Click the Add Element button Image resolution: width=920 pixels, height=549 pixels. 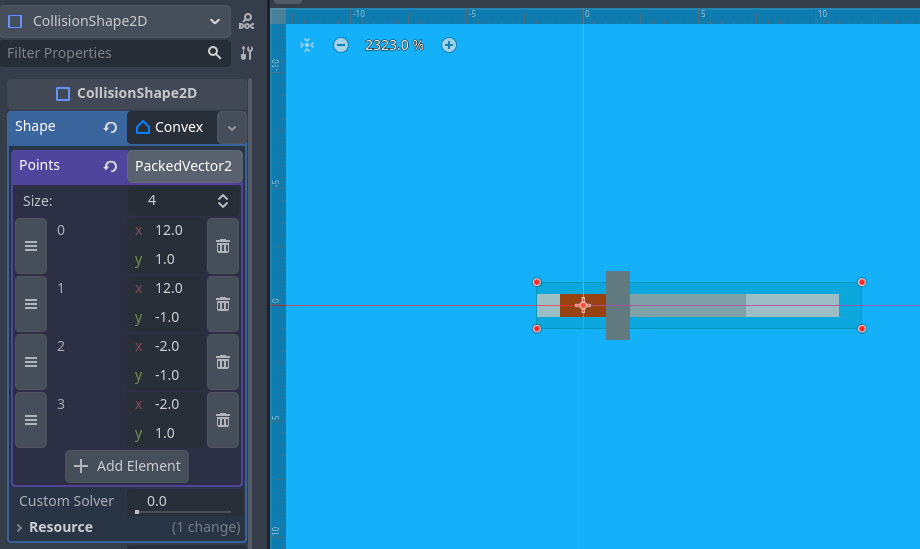click(127, 466)
